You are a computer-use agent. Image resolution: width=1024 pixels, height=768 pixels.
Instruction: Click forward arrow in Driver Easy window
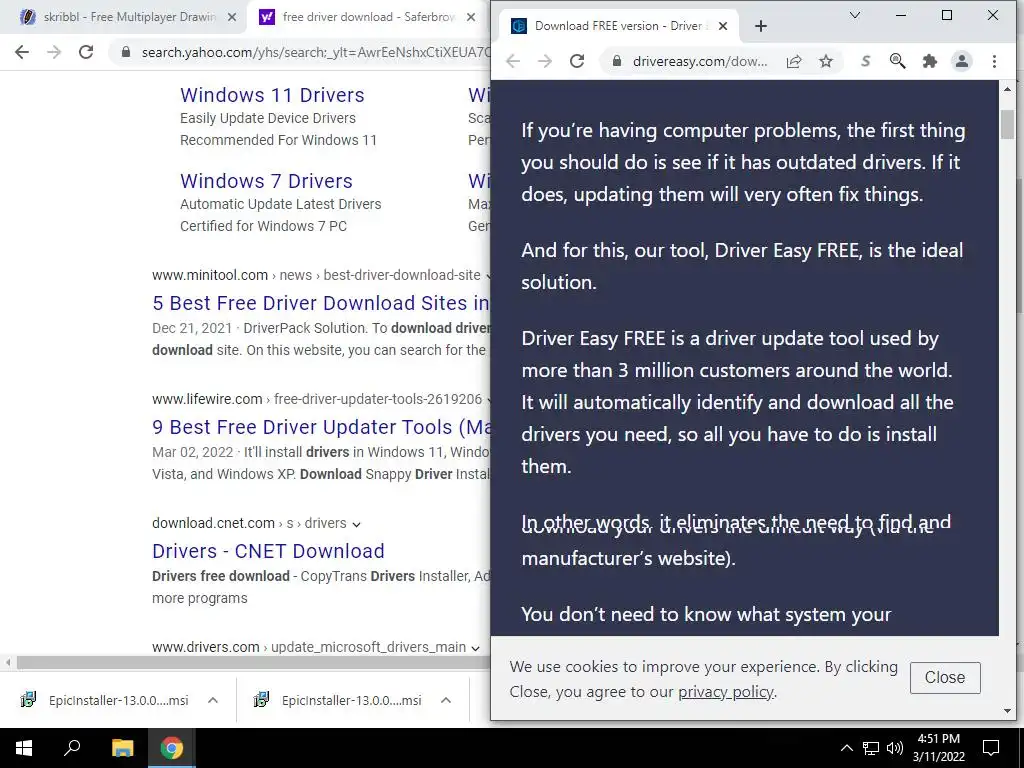[x=545, y=61]
